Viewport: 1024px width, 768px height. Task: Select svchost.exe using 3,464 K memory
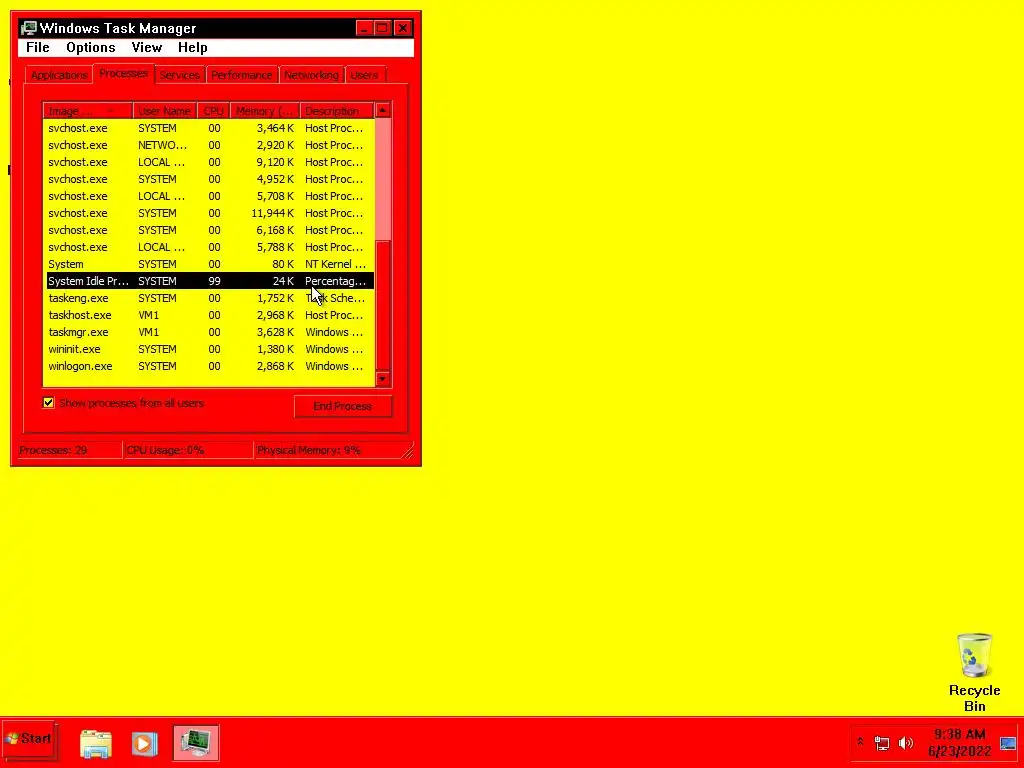point(208,128)
